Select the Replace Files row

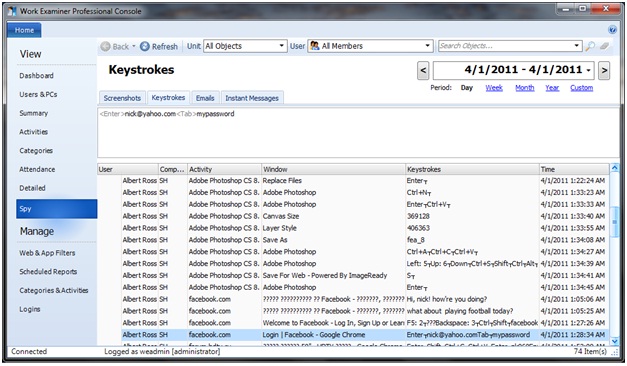point(365,181)
